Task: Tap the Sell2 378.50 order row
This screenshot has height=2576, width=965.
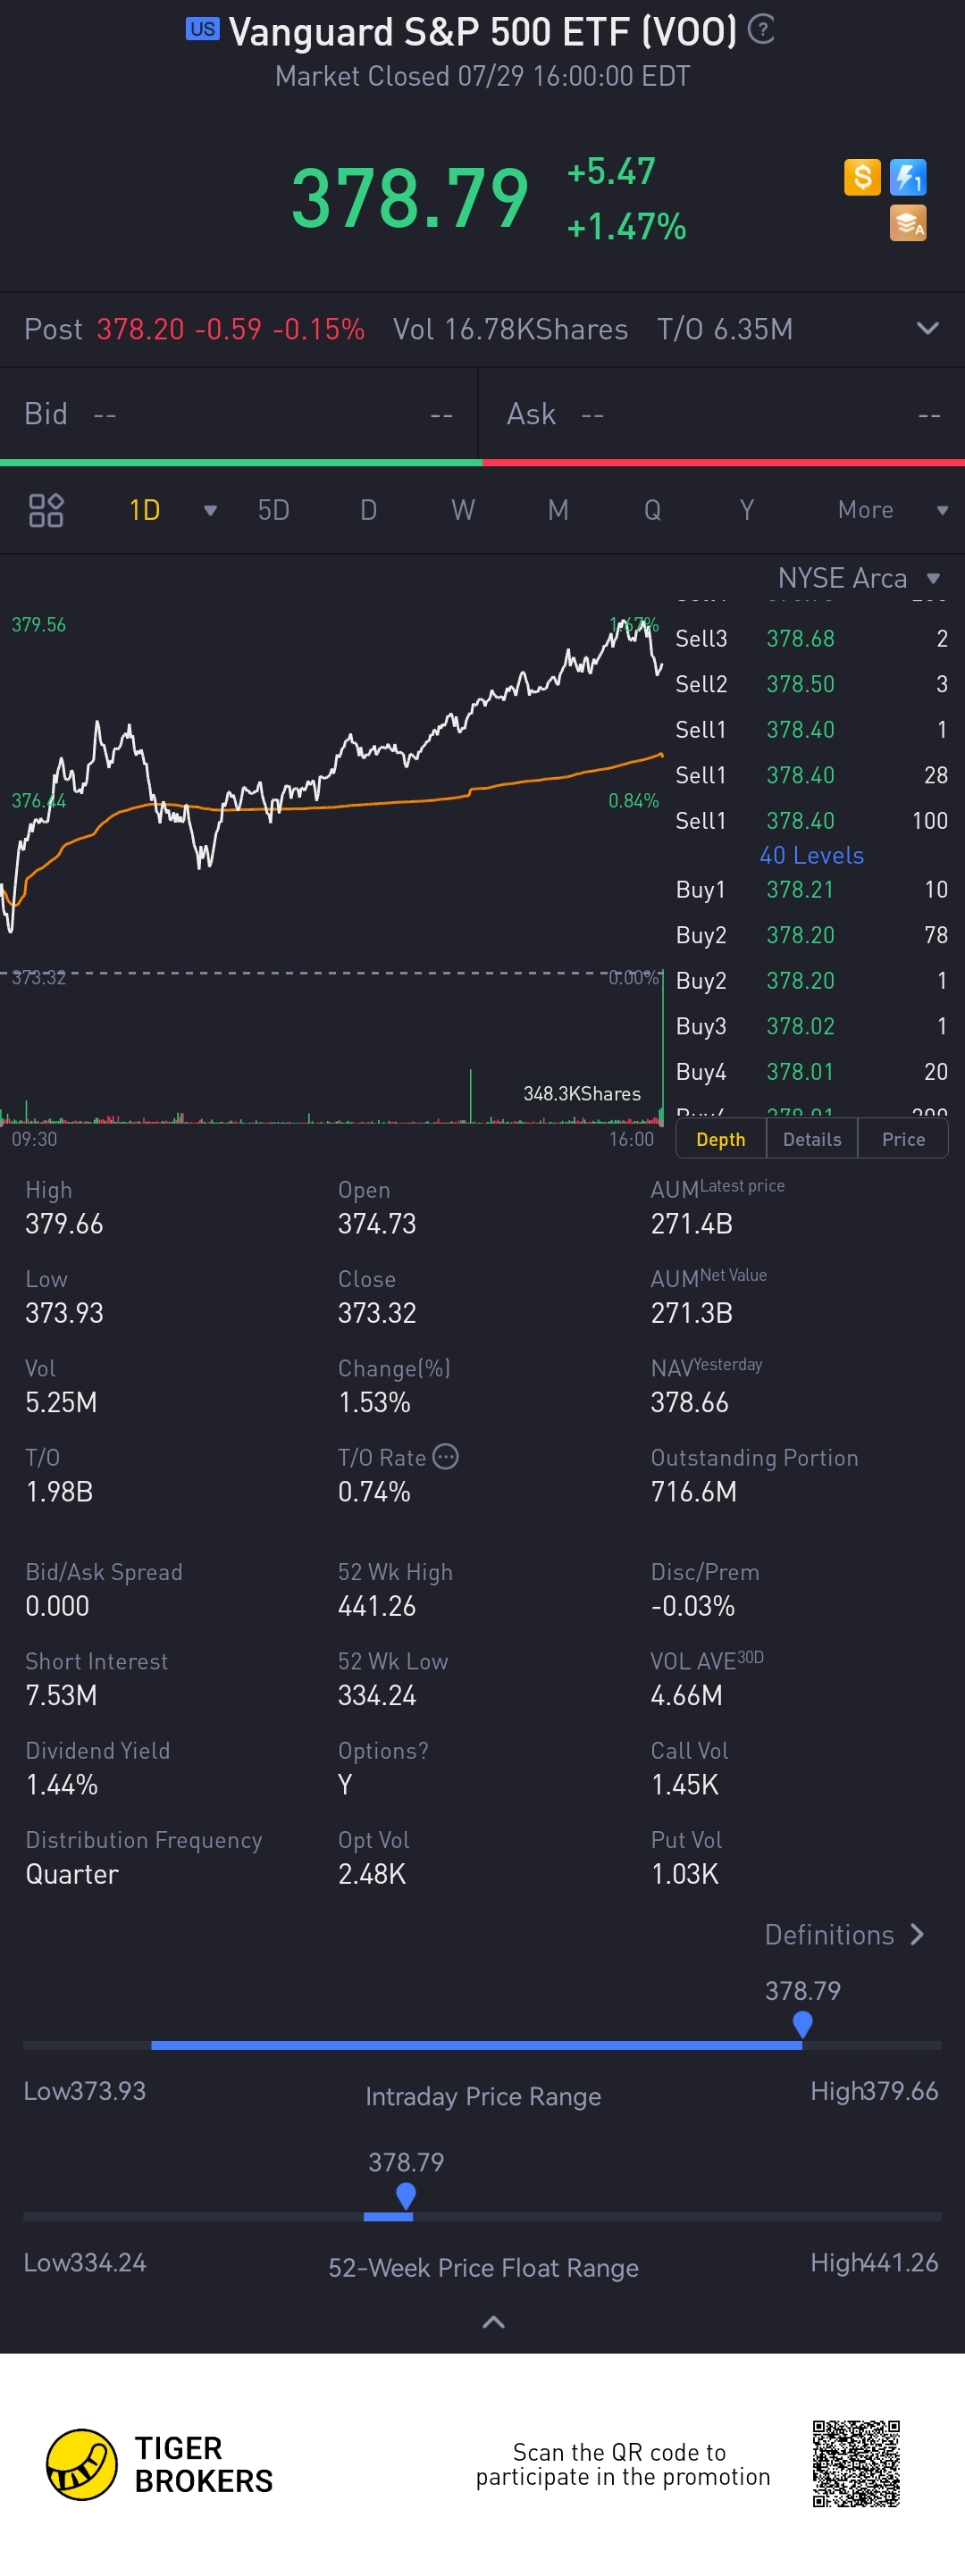Action: [x=811, y=684]
